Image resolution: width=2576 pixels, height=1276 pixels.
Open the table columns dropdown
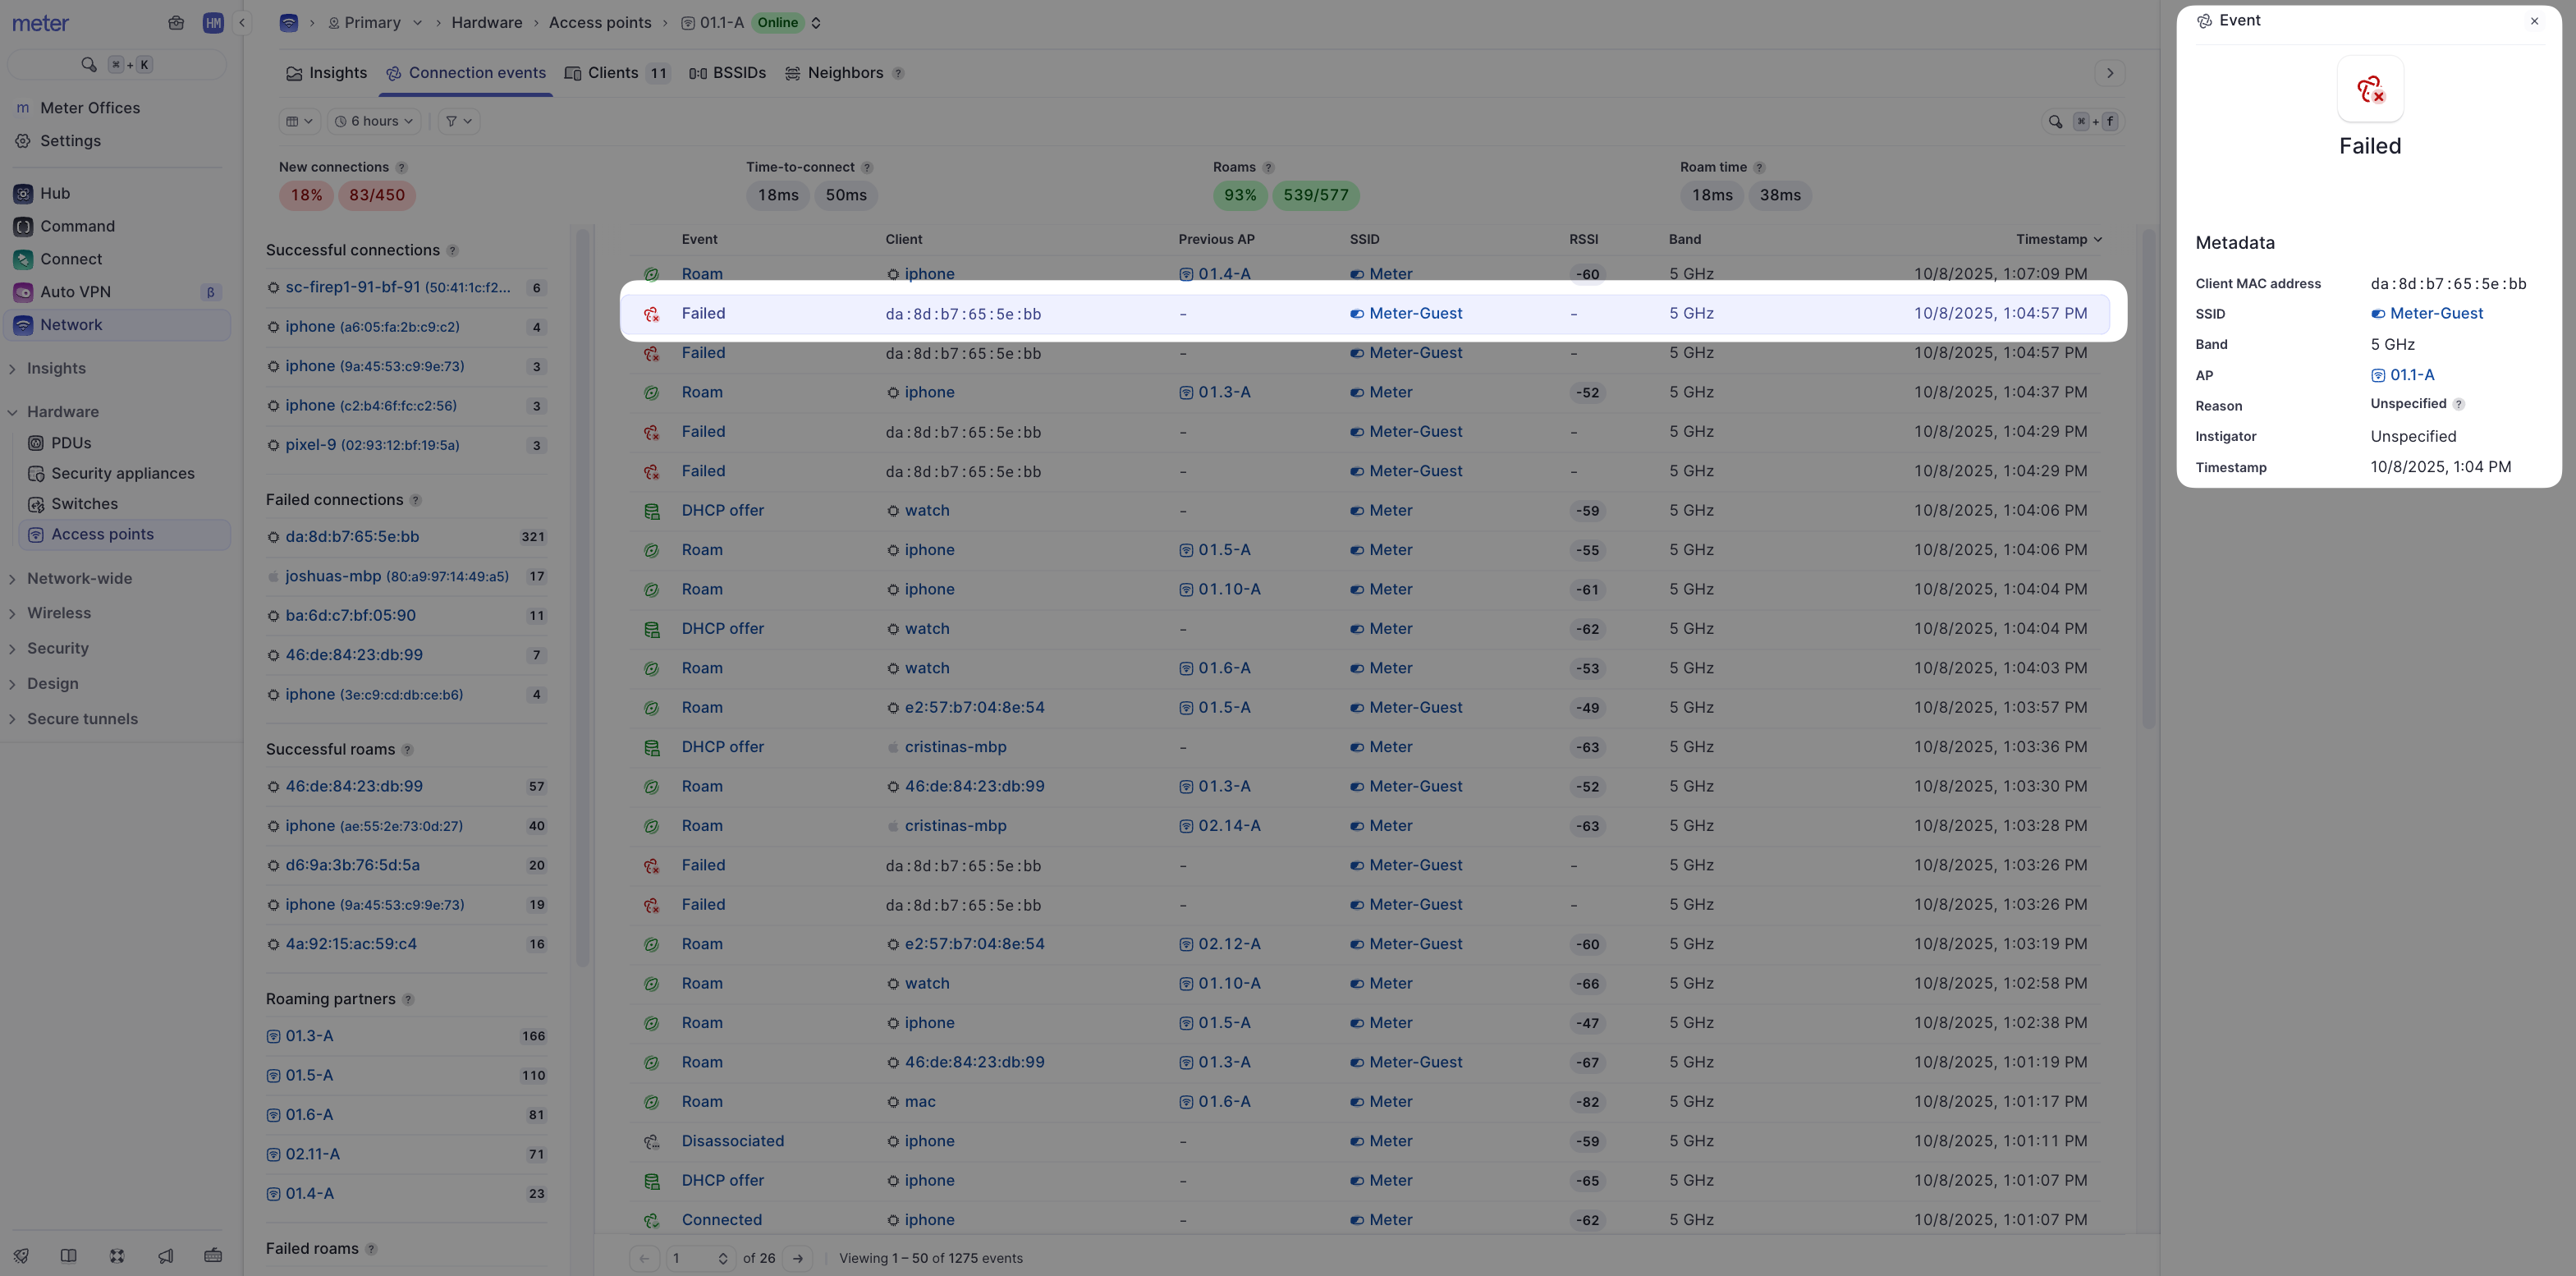click(299, 121)
